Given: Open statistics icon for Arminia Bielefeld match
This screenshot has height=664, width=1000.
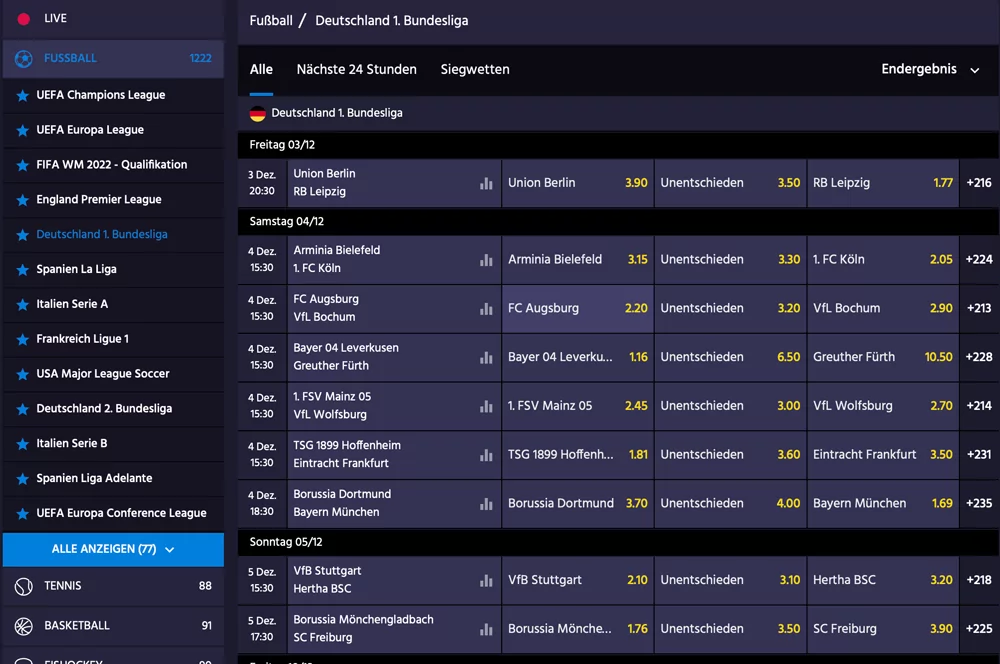Looking at the screenshot, I should click(486, 260).
